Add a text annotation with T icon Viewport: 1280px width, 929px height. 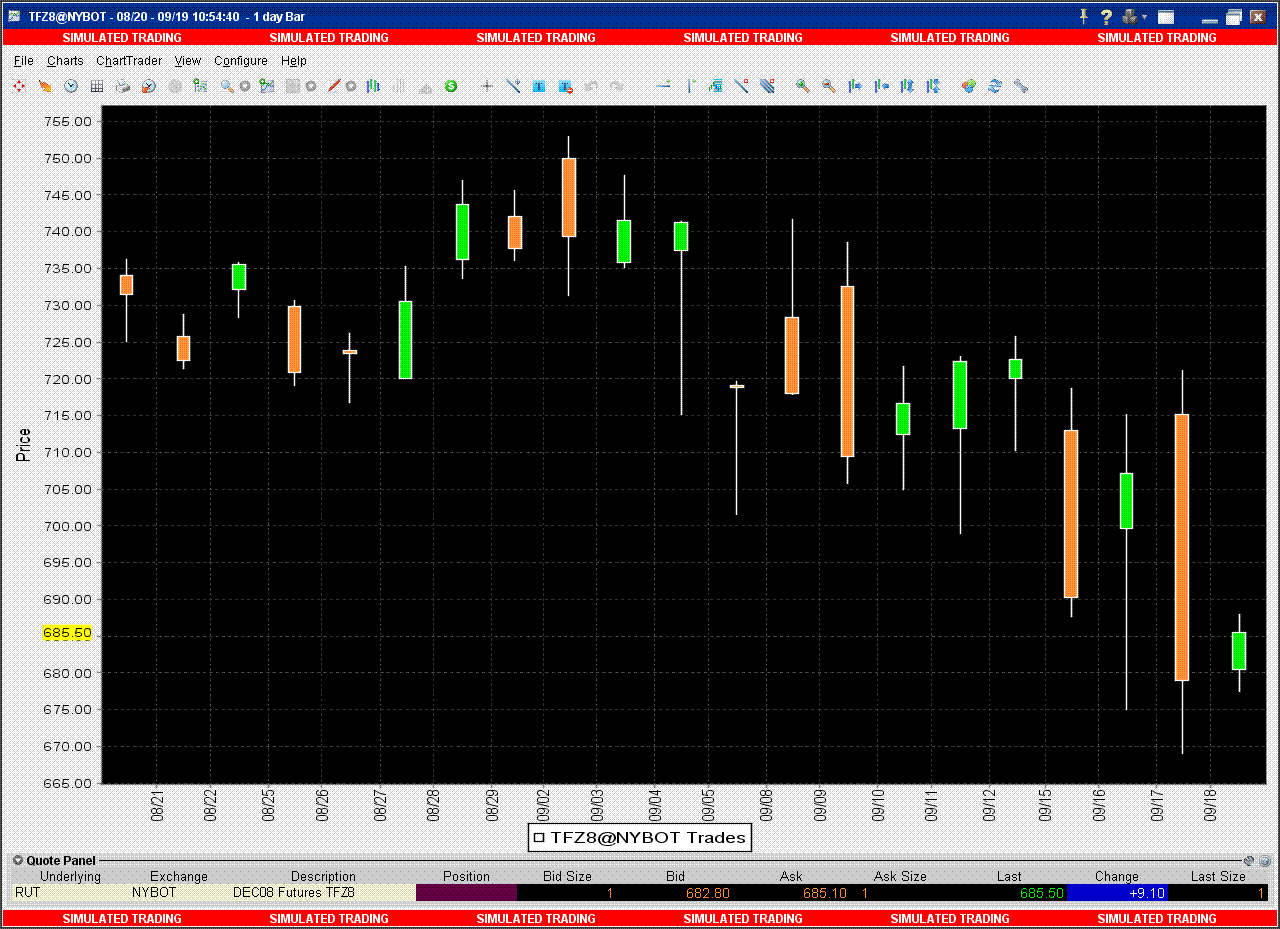pyautogui.click(x=539, y=87)
